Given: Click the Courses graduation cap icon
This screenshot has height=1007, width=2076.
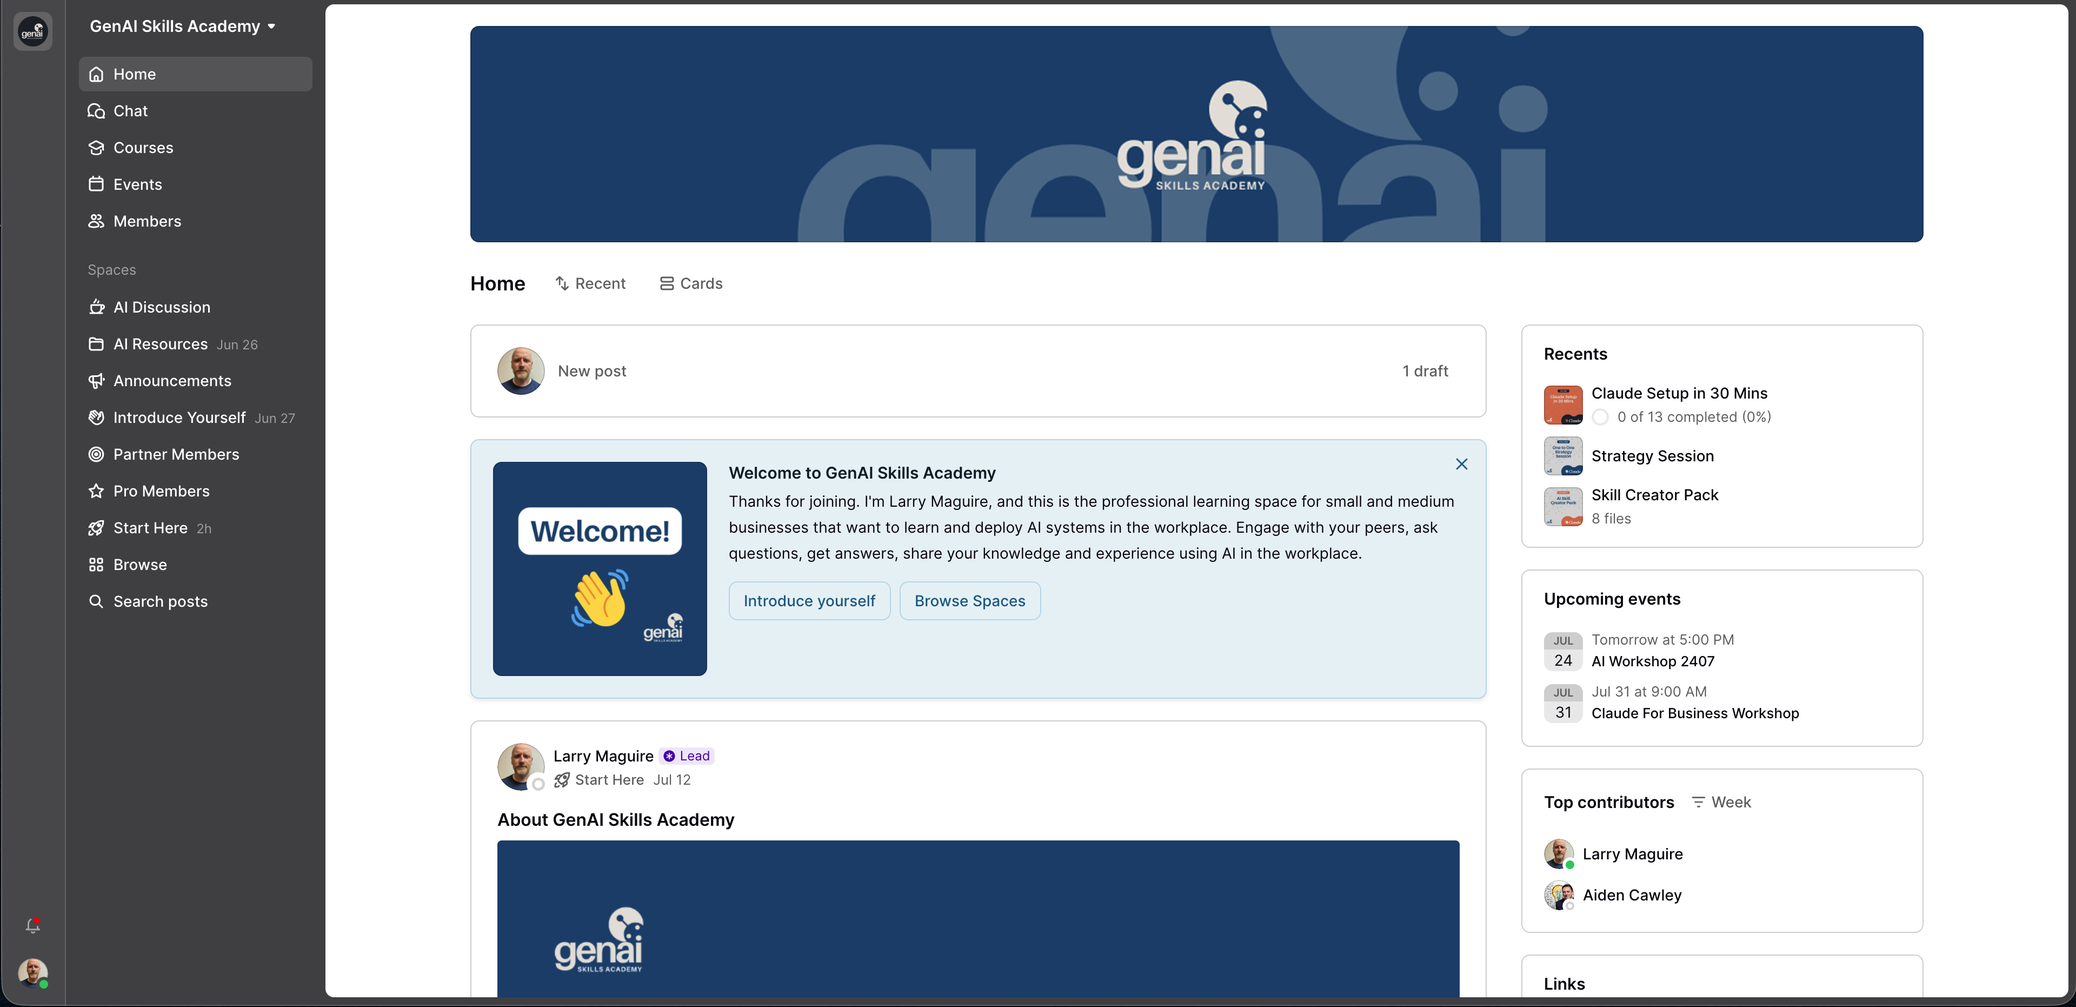Looking at the screenshot, I should pos(96,148).
